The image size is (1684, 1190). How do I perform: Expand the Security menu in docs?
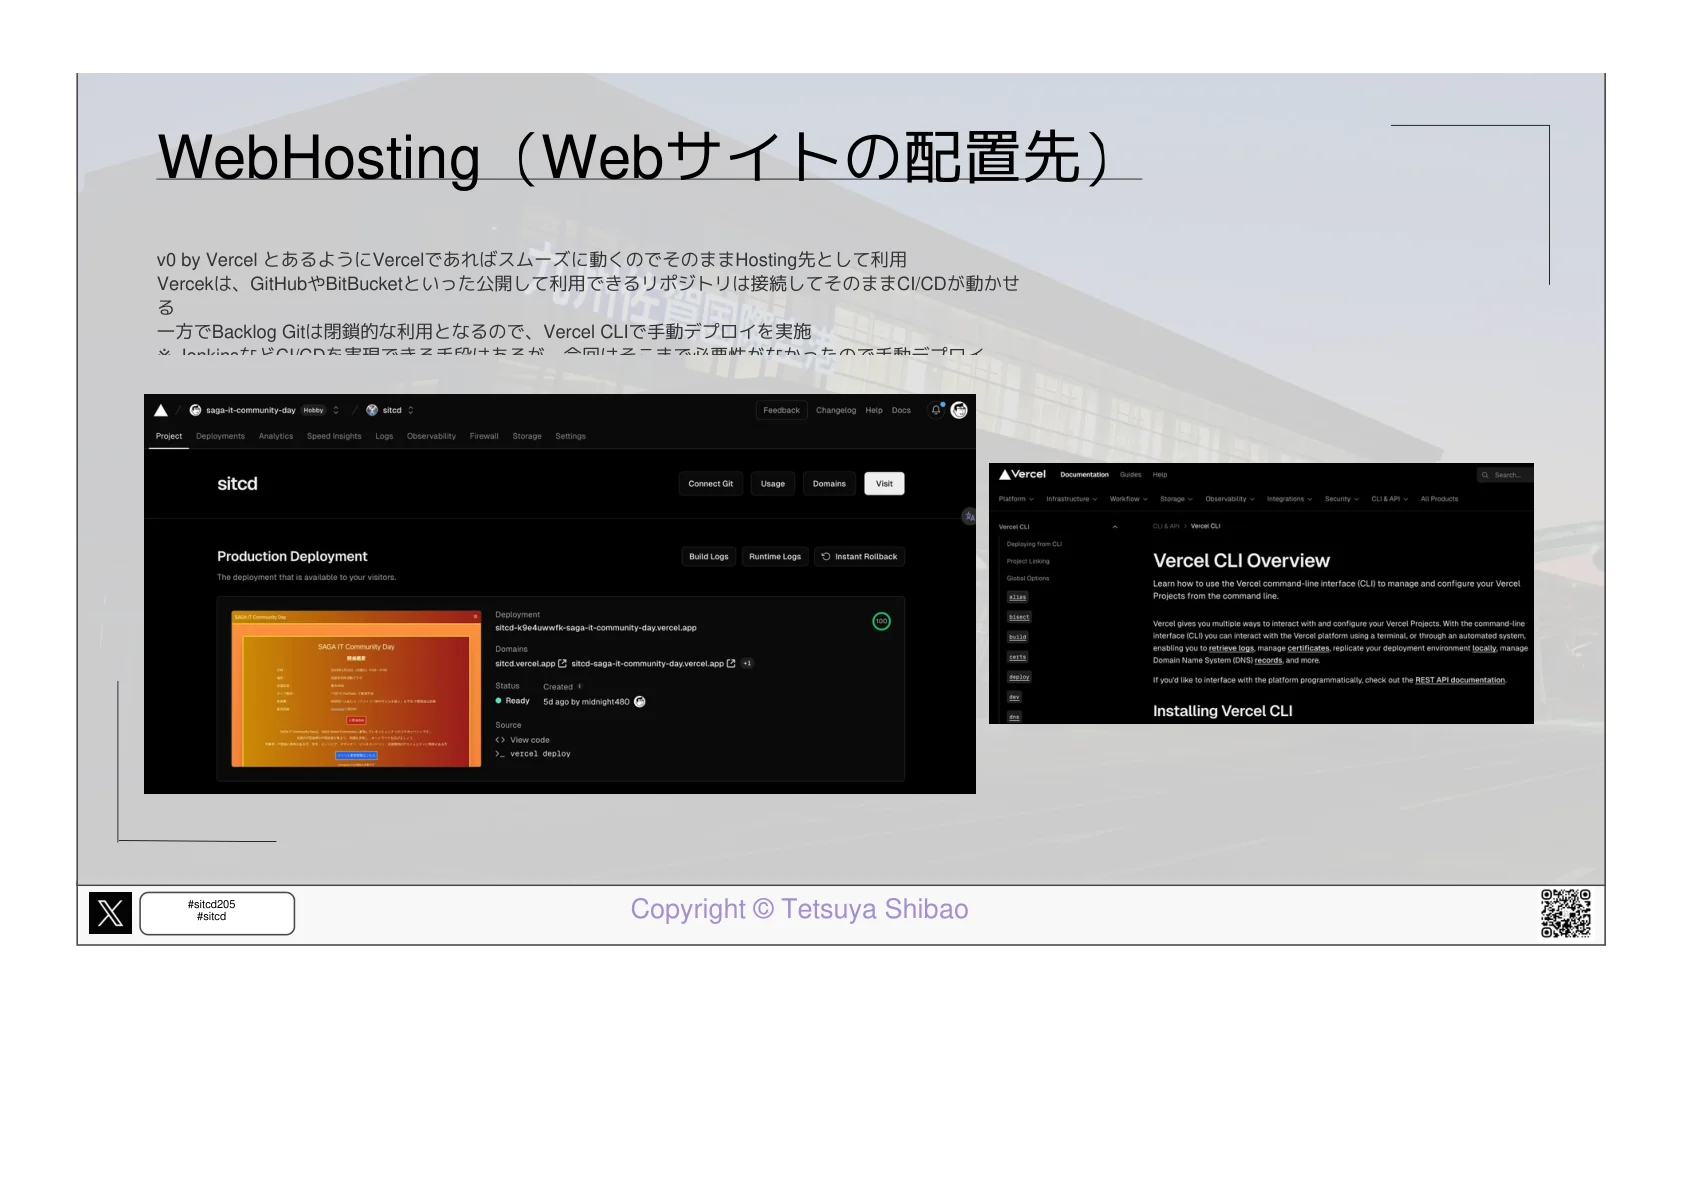tap(1342, 499)
